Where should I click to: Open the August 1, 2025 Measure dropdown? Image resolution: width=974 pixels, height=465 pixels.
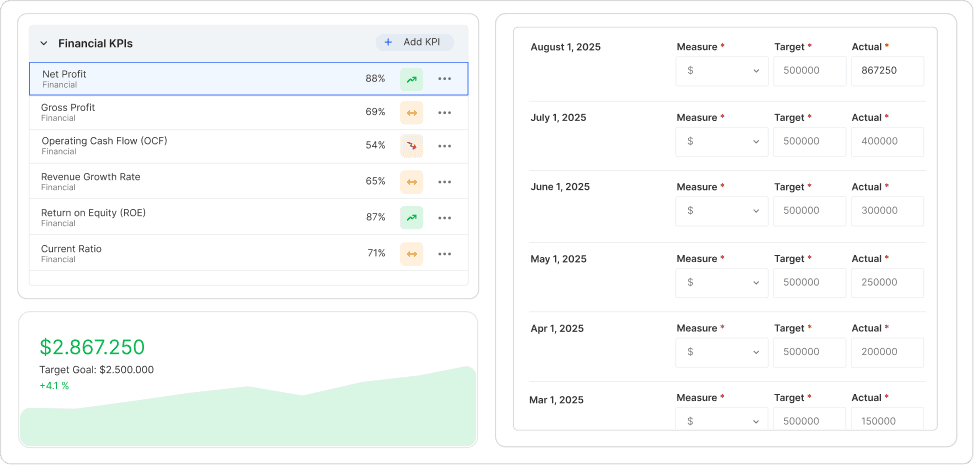[x=722, y=71]
